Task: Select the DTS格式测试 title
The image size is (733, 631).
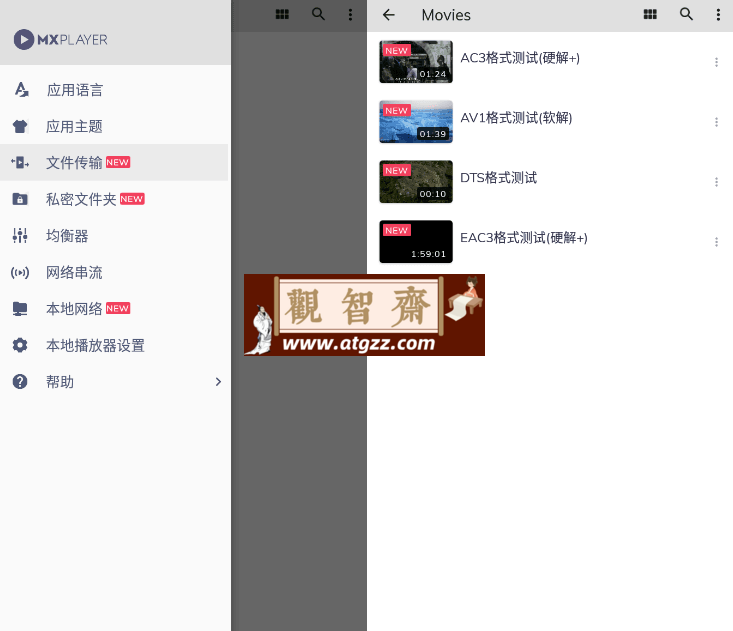Action: pos(498,178)
